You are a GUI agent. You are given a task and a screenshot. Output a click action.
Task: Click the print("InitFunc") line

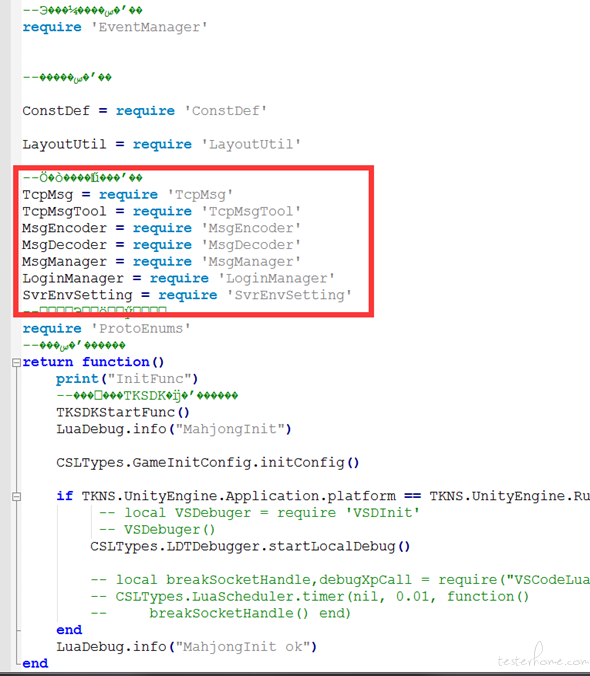127,379
